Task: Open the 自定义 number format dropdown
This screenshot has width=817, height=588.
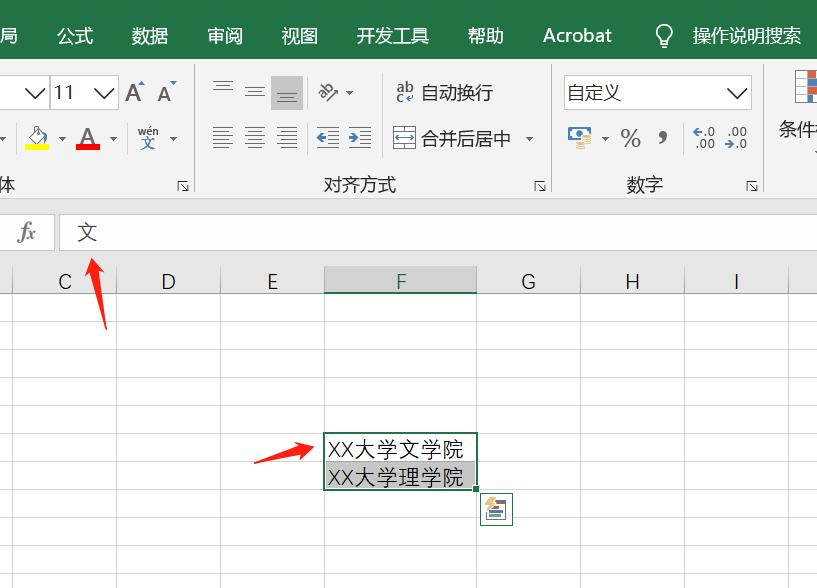Action: 737,93
